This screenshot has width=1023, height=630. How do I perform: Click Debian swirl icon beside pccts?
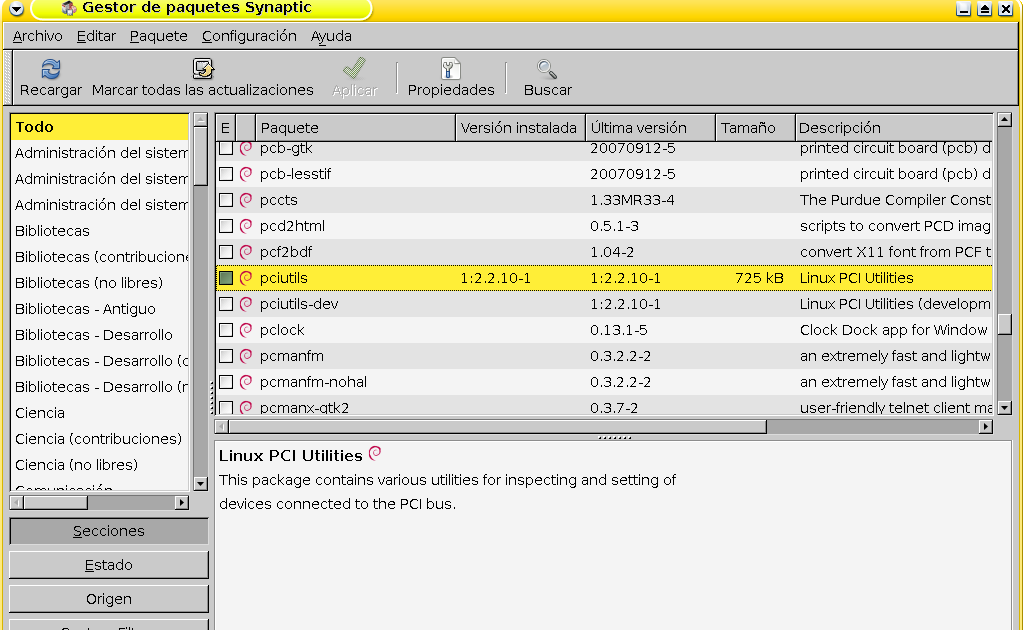(x=246, y=200)
